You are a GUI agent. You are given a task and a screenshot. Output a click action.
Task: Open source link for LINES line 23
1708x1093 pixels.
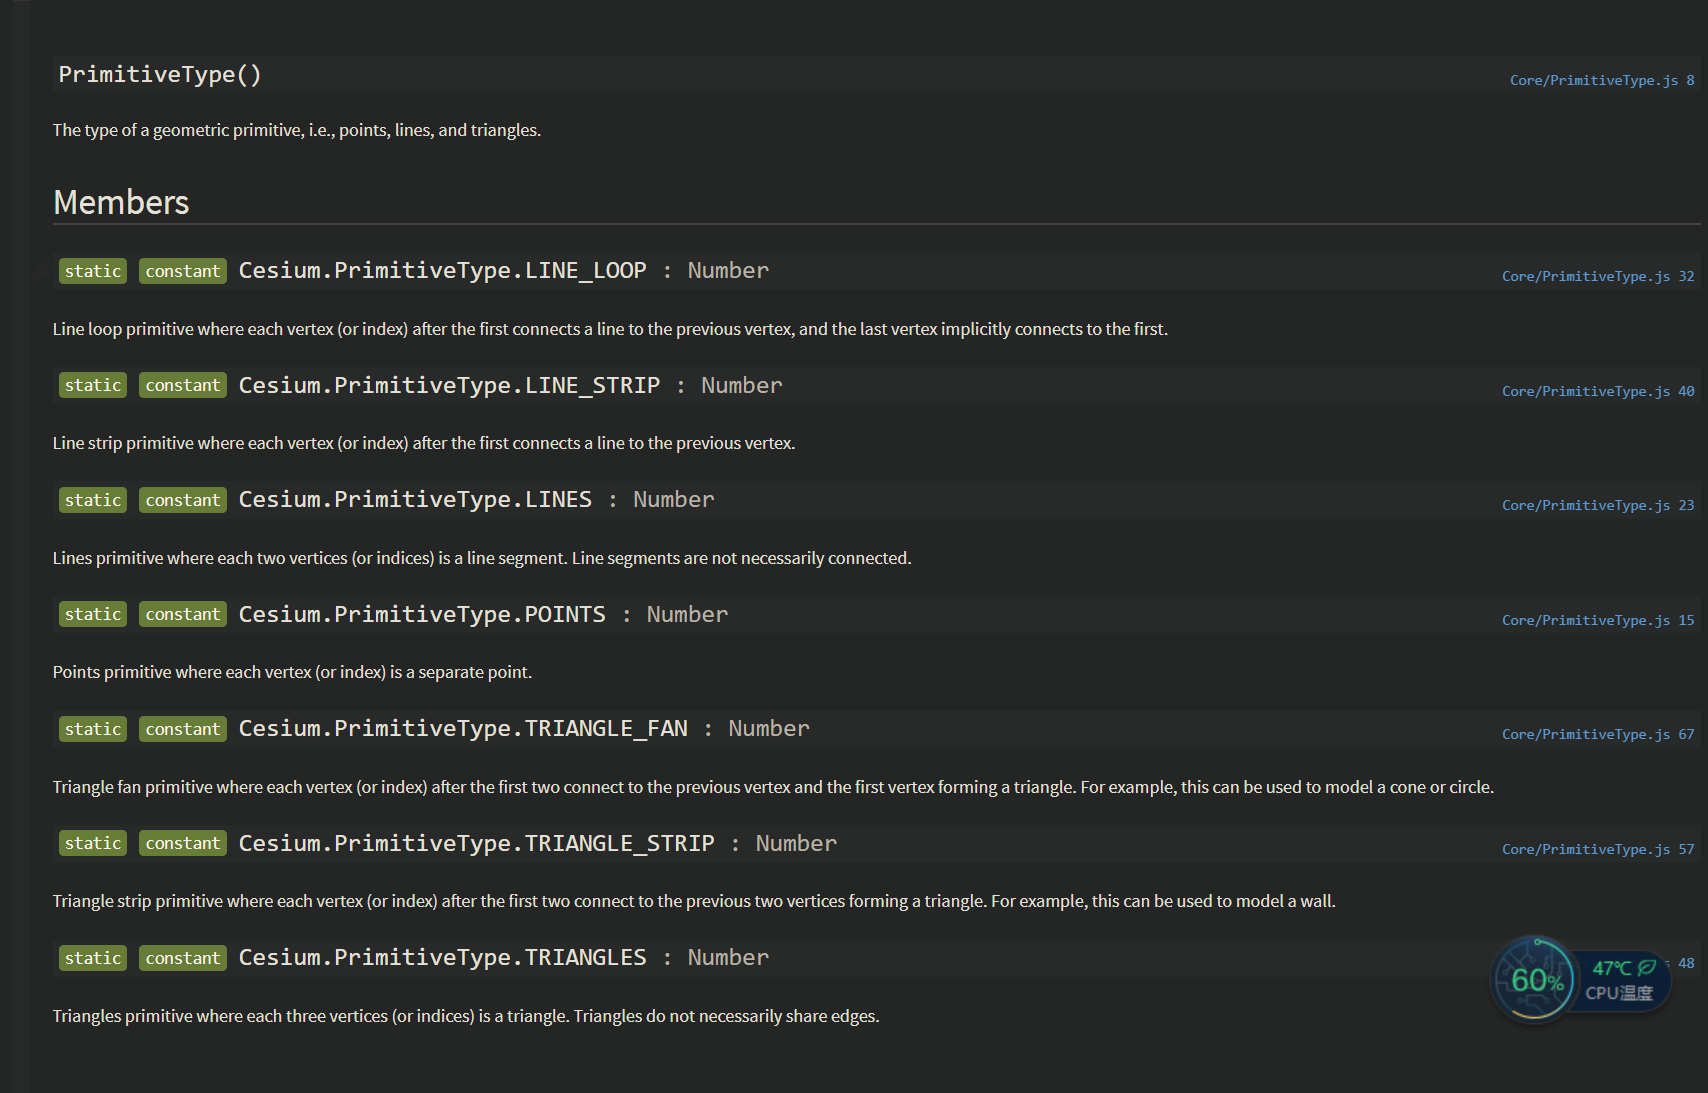[1598, 505]
